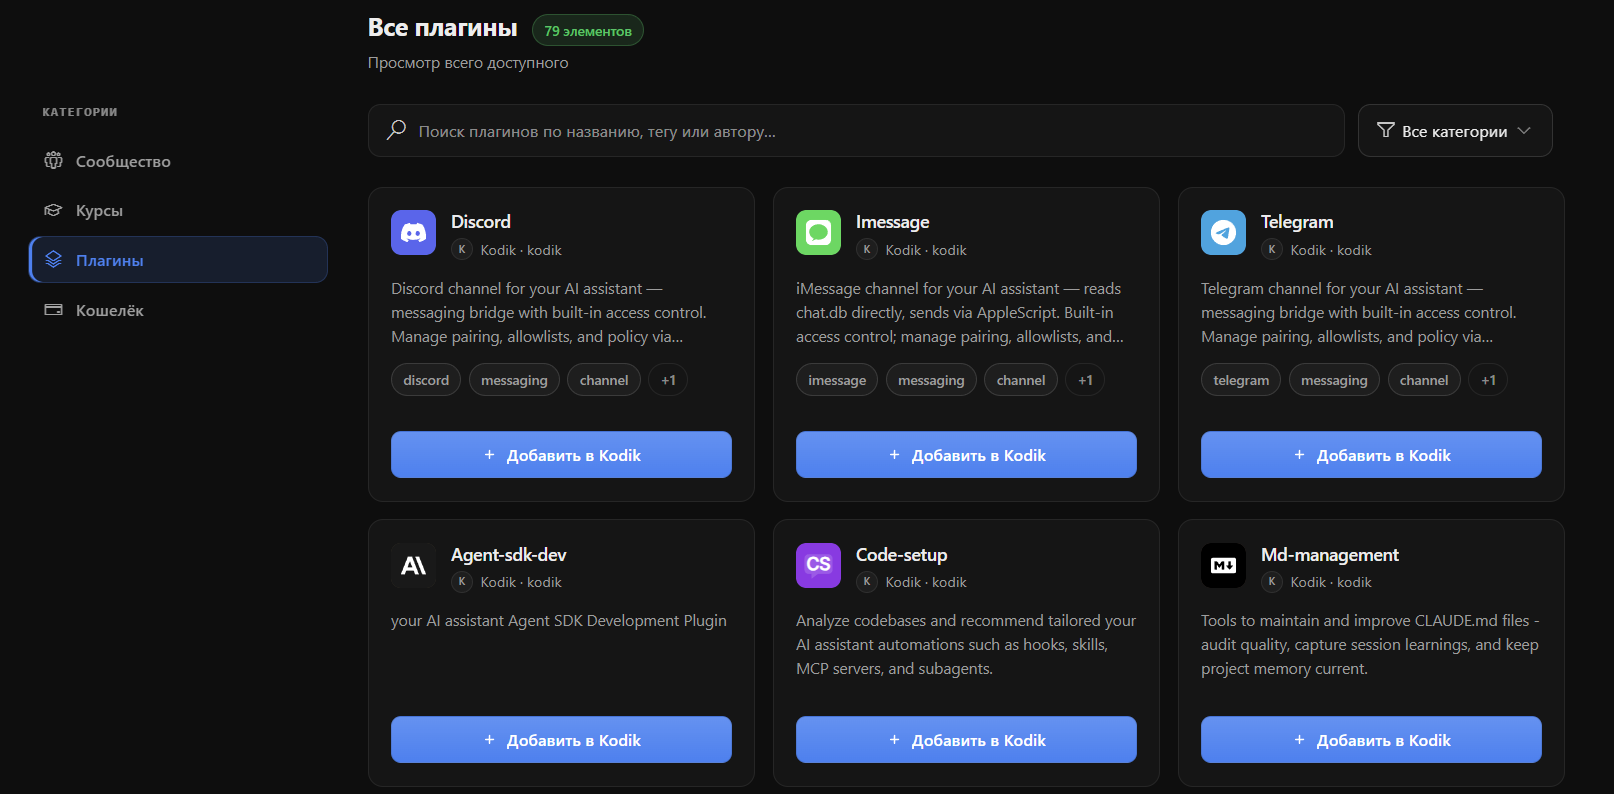Add the Imessage plugin to Kodik
Viewport: 1614px width, 794px height.
click(x=966, y=455)
